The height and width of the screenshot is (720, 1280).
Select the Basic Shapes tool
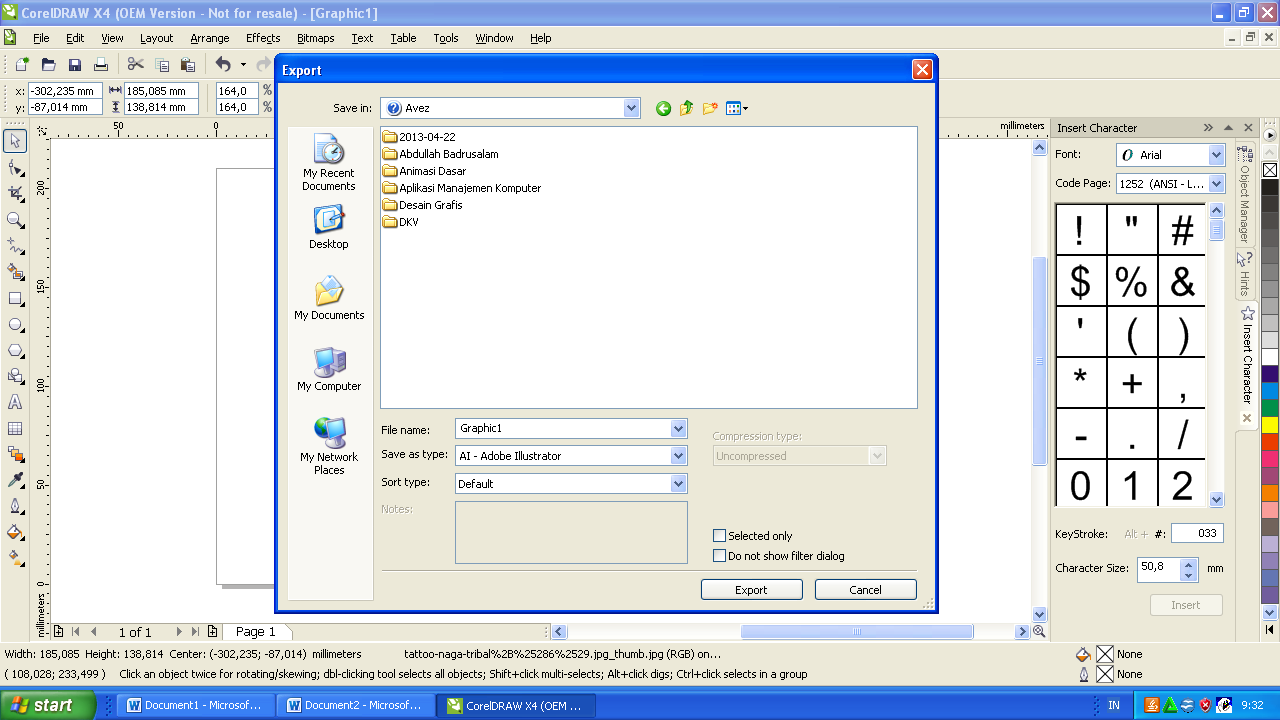point(15,376)
